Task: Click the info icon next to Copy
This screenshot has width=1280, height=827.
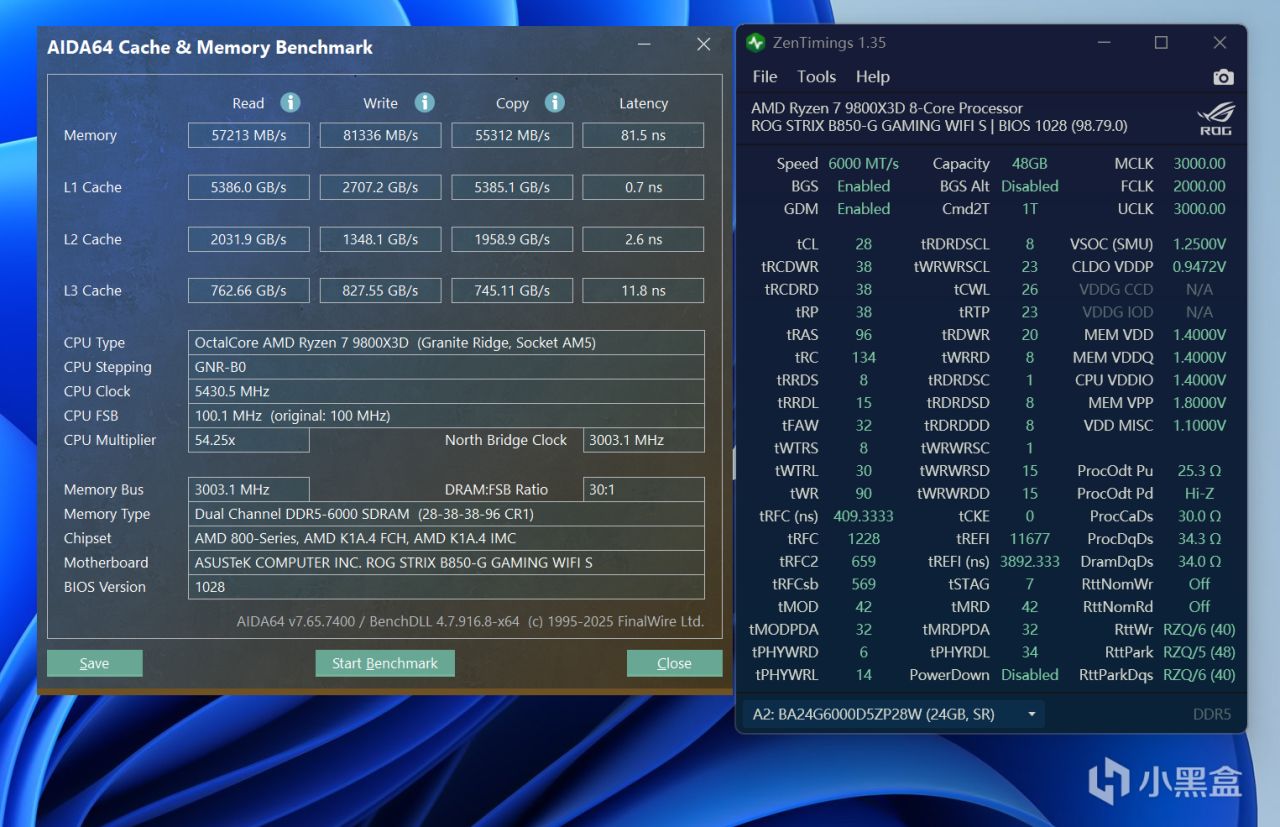Action: click(554, 103)
